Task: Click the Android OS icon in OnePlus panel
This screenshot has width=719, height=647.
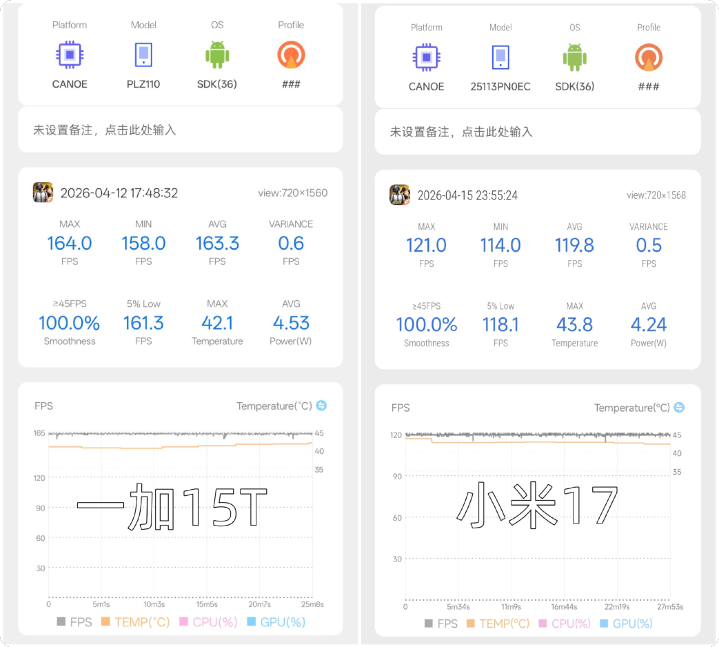Action: click(x=217, y=55)
